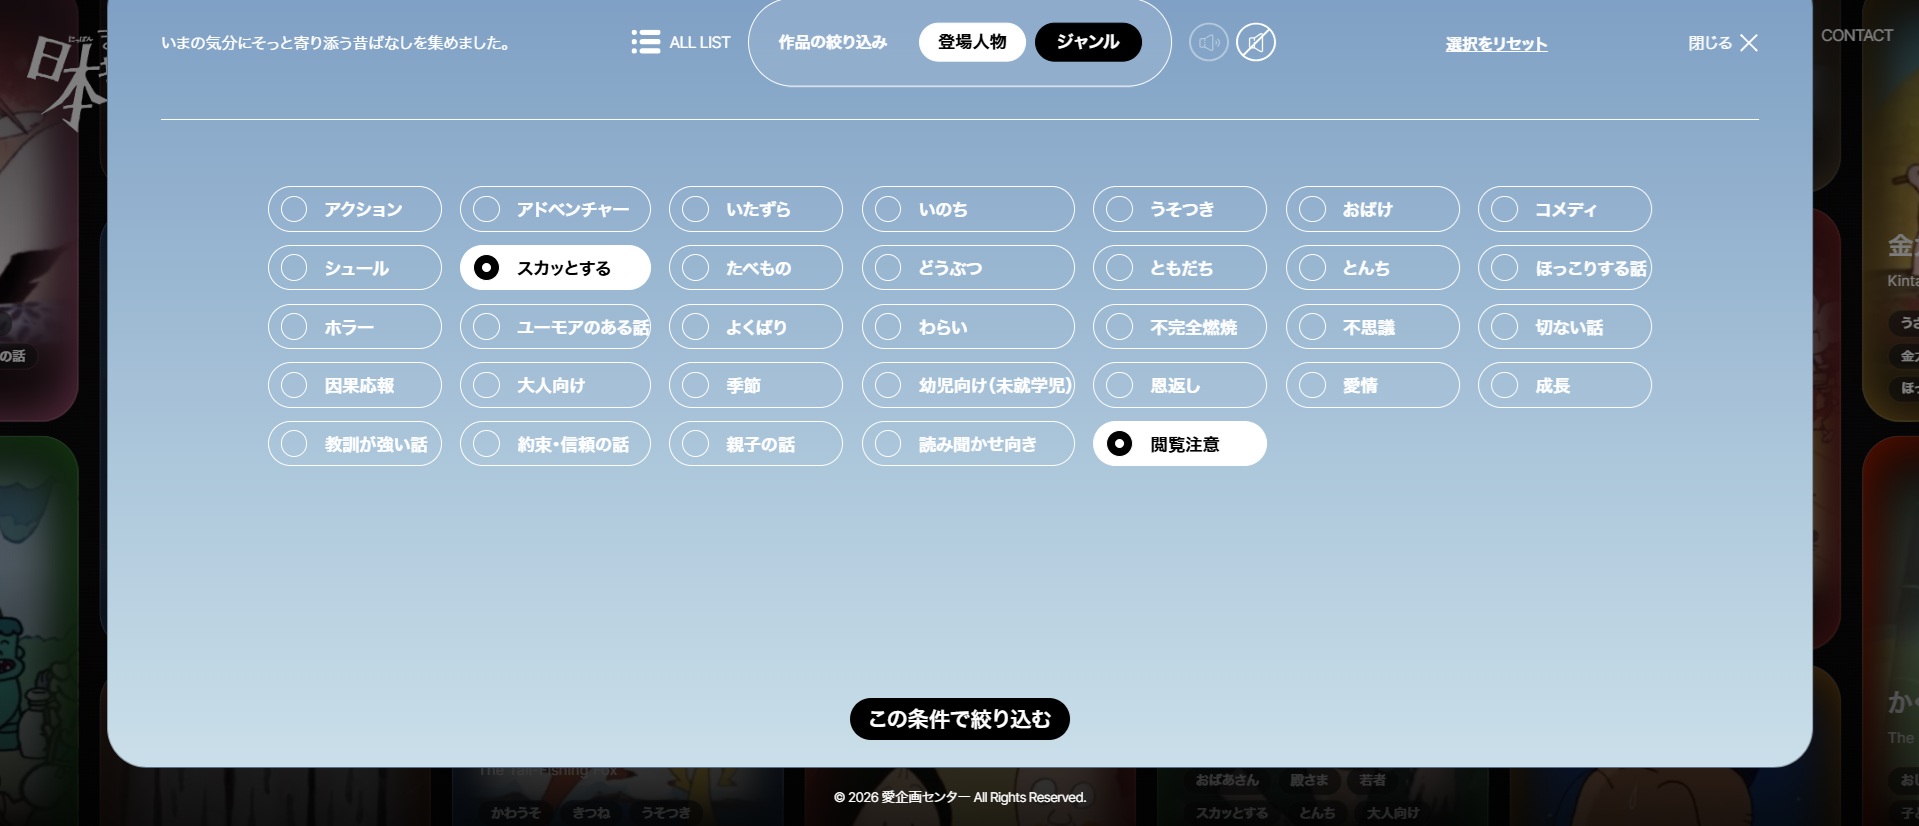Select the 成長 genre option
The height and width of the screenshot is (826, 1919).
1565,385
